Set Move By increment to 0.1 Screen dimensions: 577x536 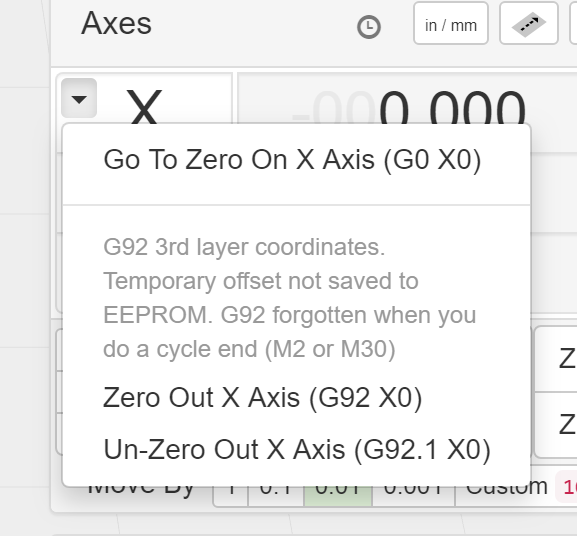click(276, 491)
